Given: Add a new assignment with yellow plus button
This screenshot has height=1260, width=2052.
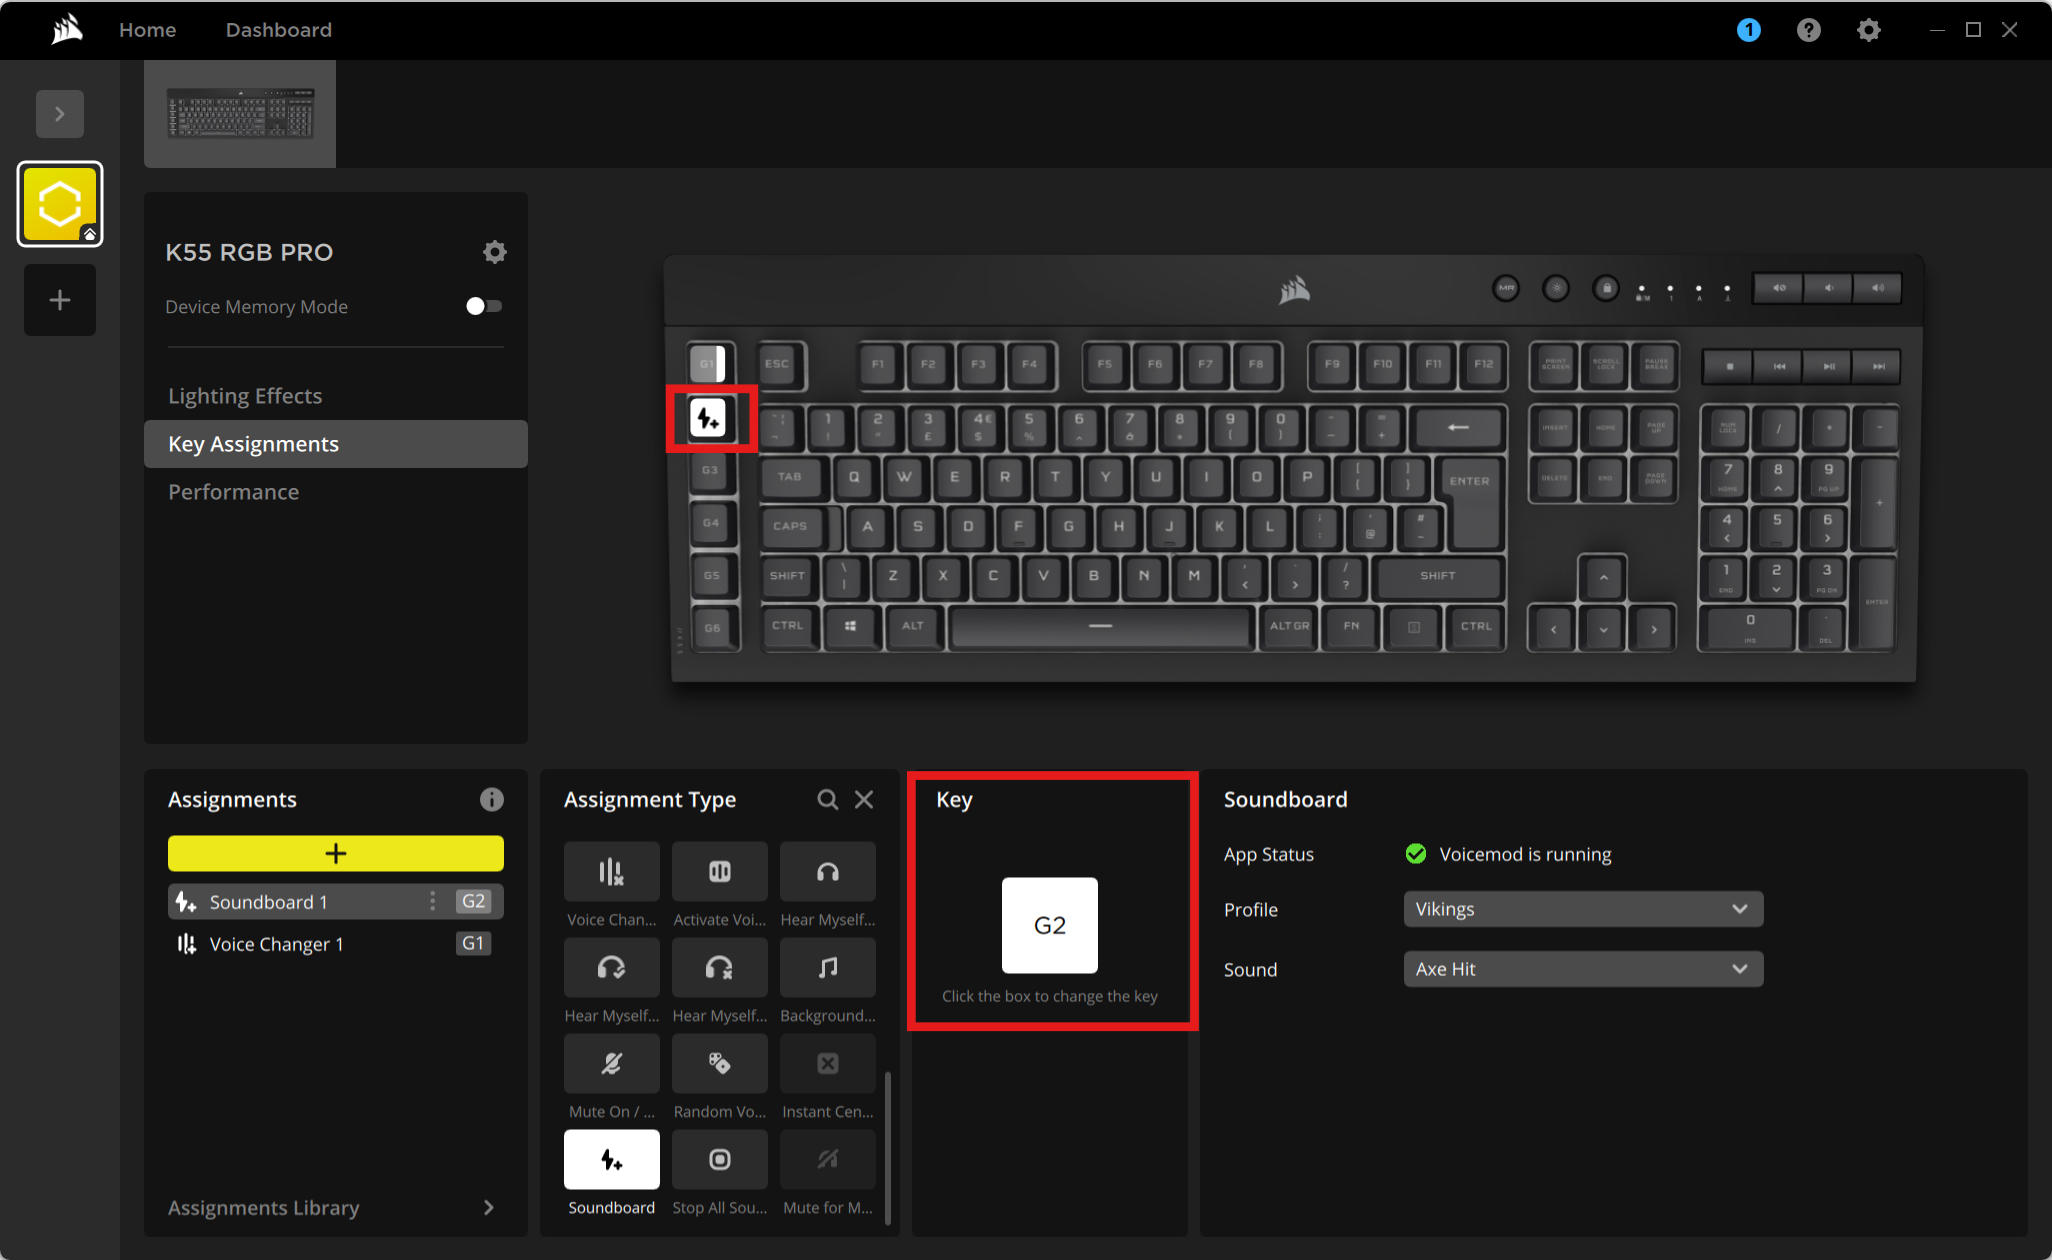Looking at the screenshot, I should 335,853.
